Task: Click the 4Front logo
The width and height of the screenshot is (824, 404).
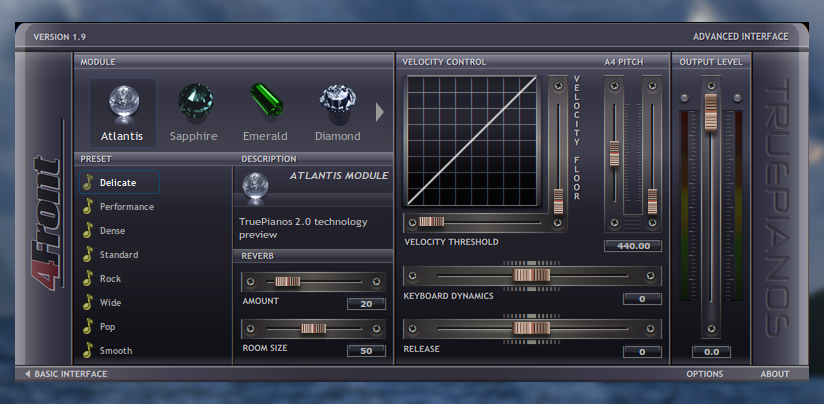Action: tap(46, 223)
